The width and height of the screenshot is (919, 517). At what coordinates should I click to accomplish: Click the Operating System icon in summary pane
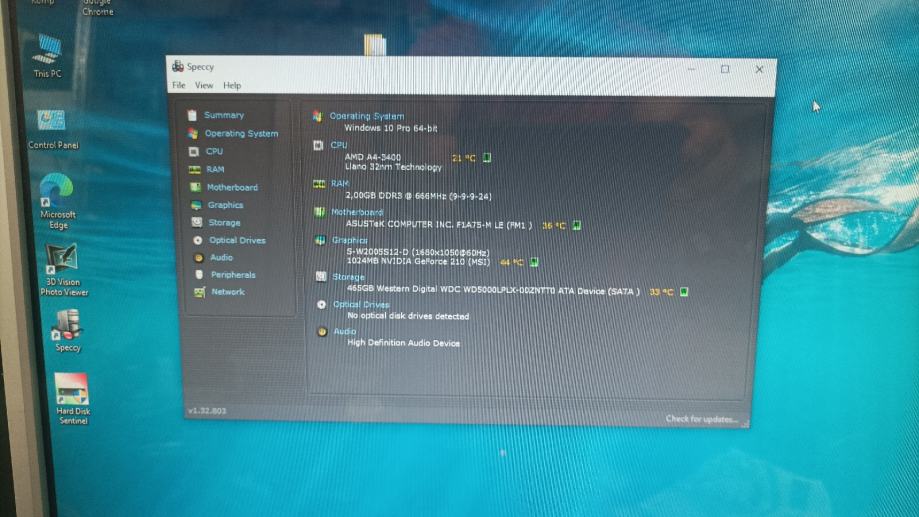pyautogui.click(x=317, y=116)
